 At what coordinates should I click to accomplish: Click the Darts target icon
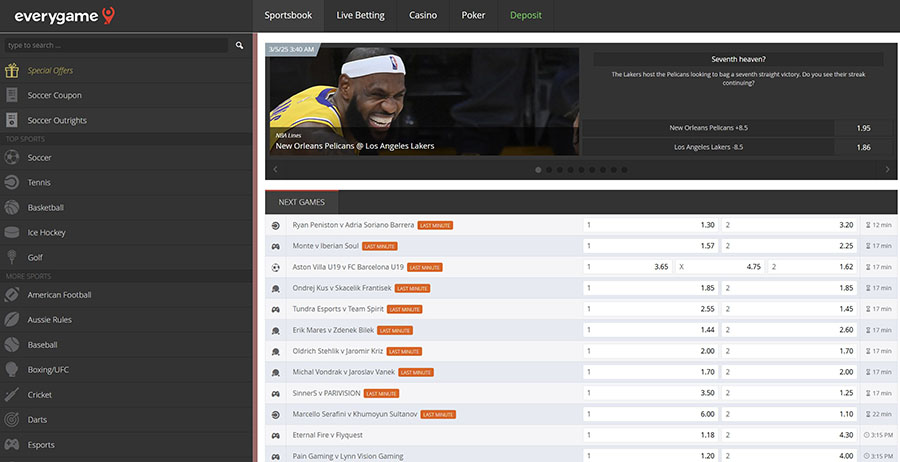coord(11,420)
